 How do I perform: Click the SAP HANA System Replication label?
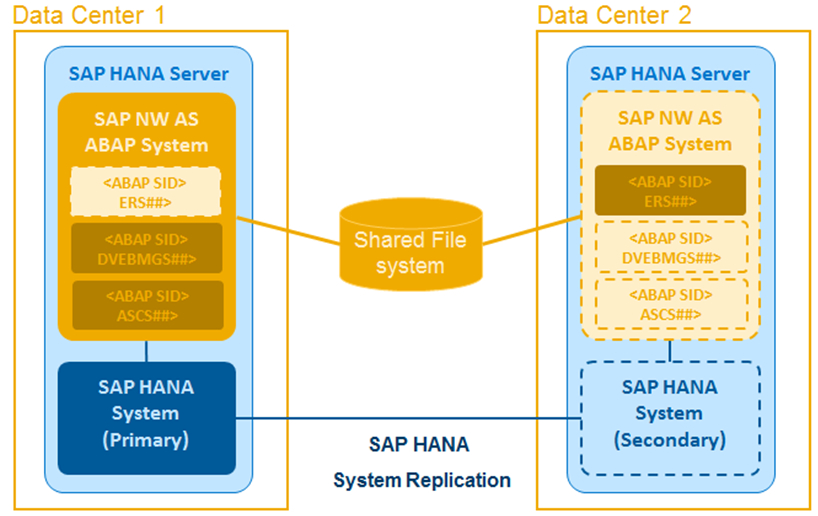click(x=420, y=462)
